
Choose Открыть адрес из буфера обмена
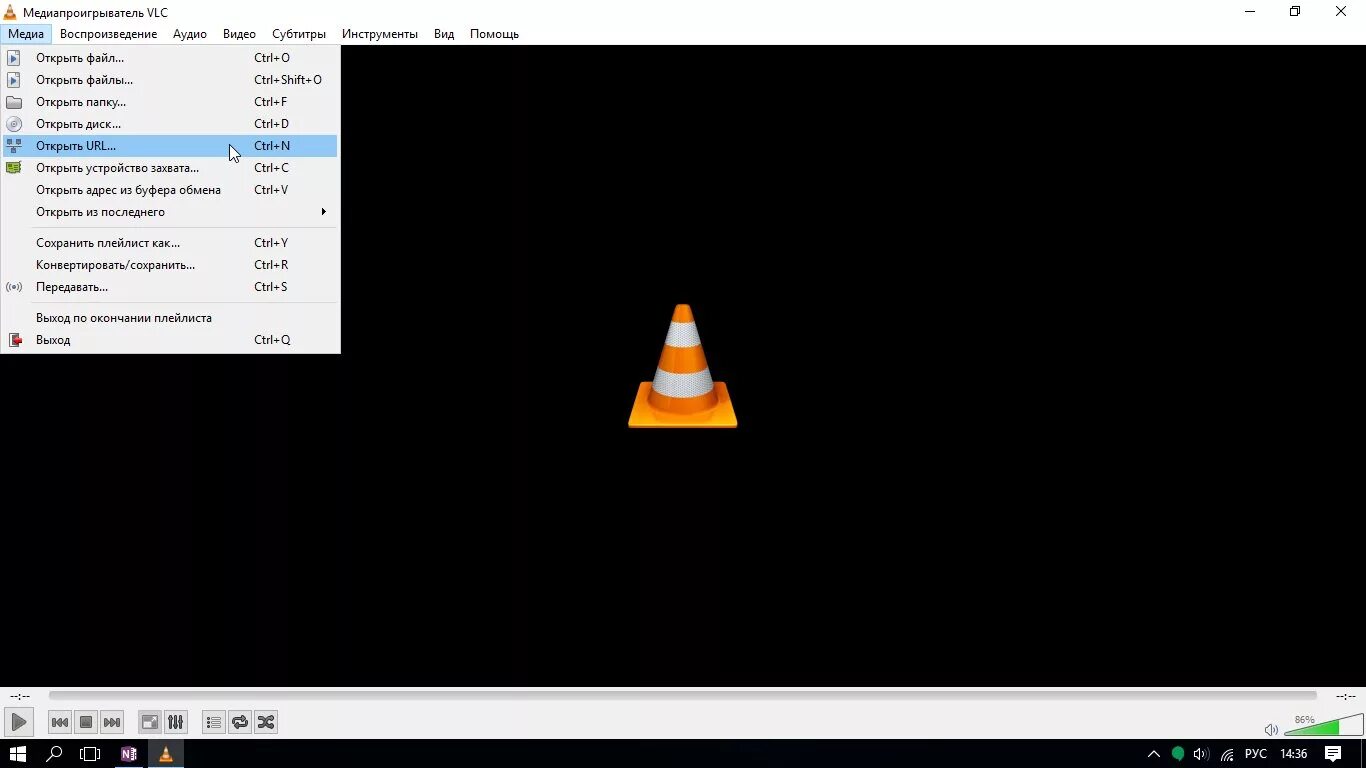click(170, 190)
